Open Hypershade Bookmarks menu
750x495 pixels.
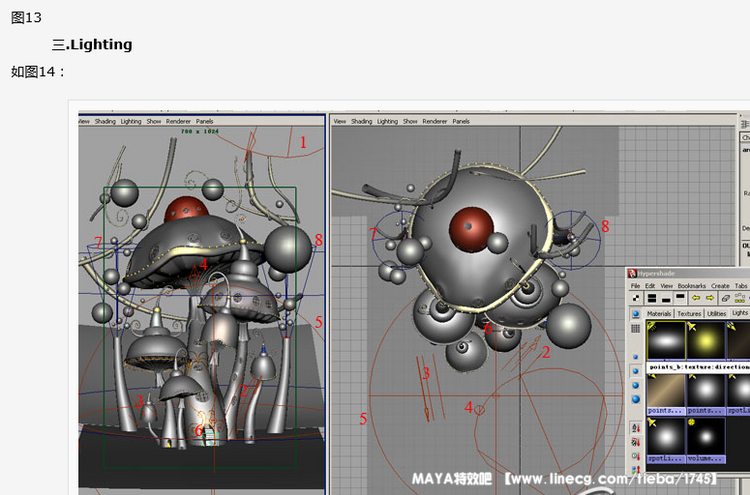pyautogui.click(x=692, y=286)
